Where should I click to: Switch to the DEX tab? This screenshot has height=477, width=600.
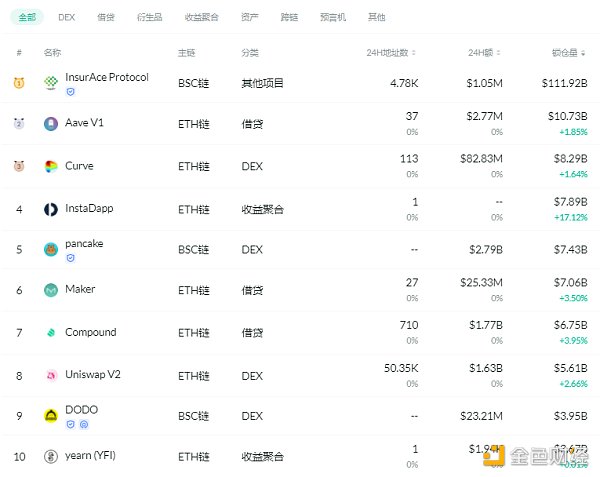[x=66, y=17]
